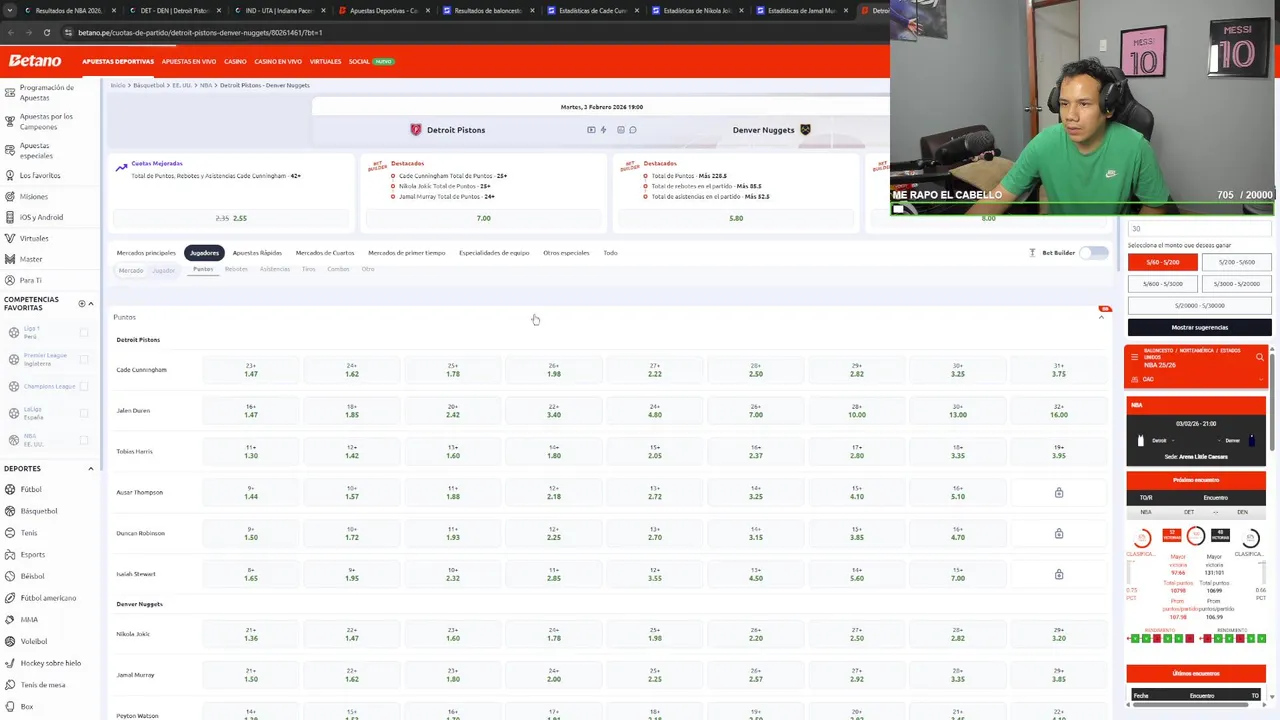Open the Mercados de Cuartos tab
This screenshot has height=720, width=1280.
325,253
